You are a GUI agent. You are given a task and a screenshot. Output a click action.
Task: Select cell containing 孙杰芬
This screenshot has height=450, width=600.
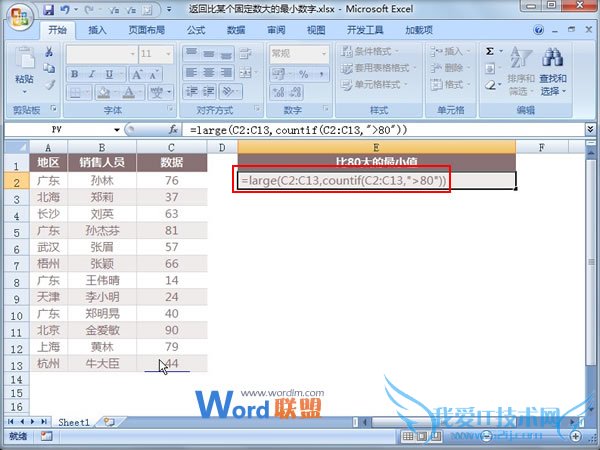[x=102, y=230]
